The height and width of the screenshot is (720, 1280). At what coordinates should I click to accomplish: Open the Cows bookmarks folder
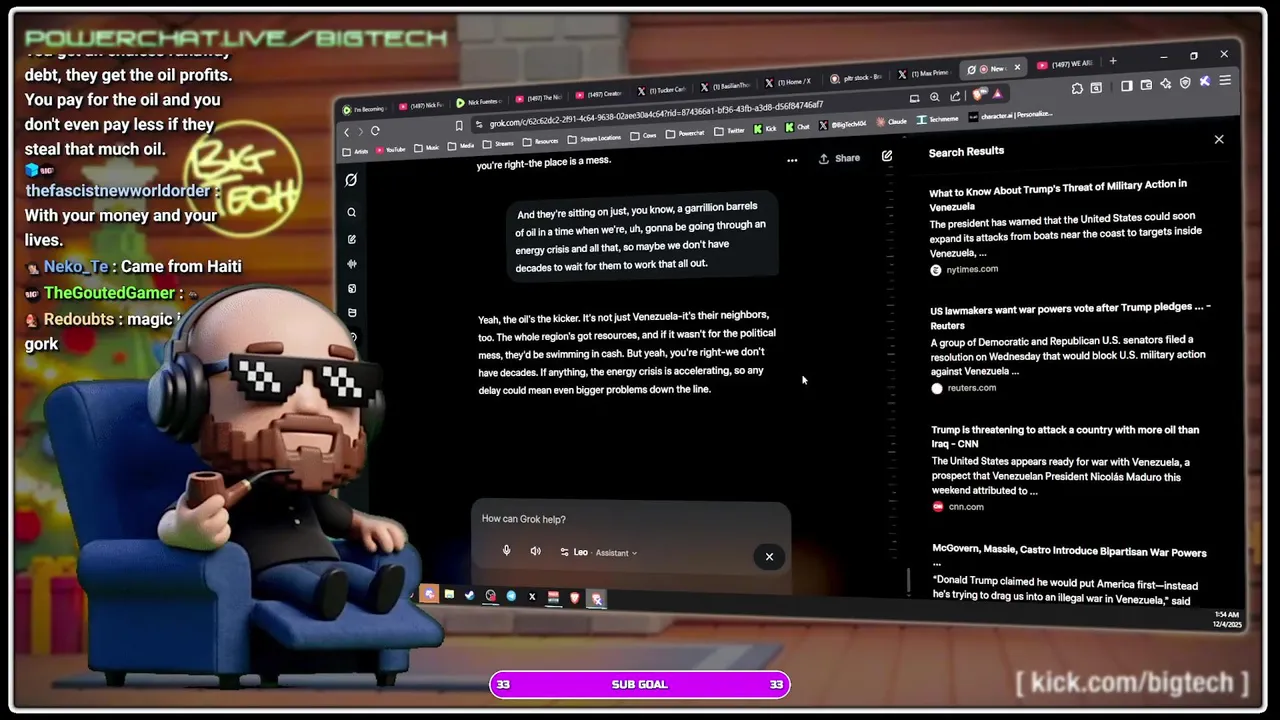pyautogui.click(x=643, y=135)
